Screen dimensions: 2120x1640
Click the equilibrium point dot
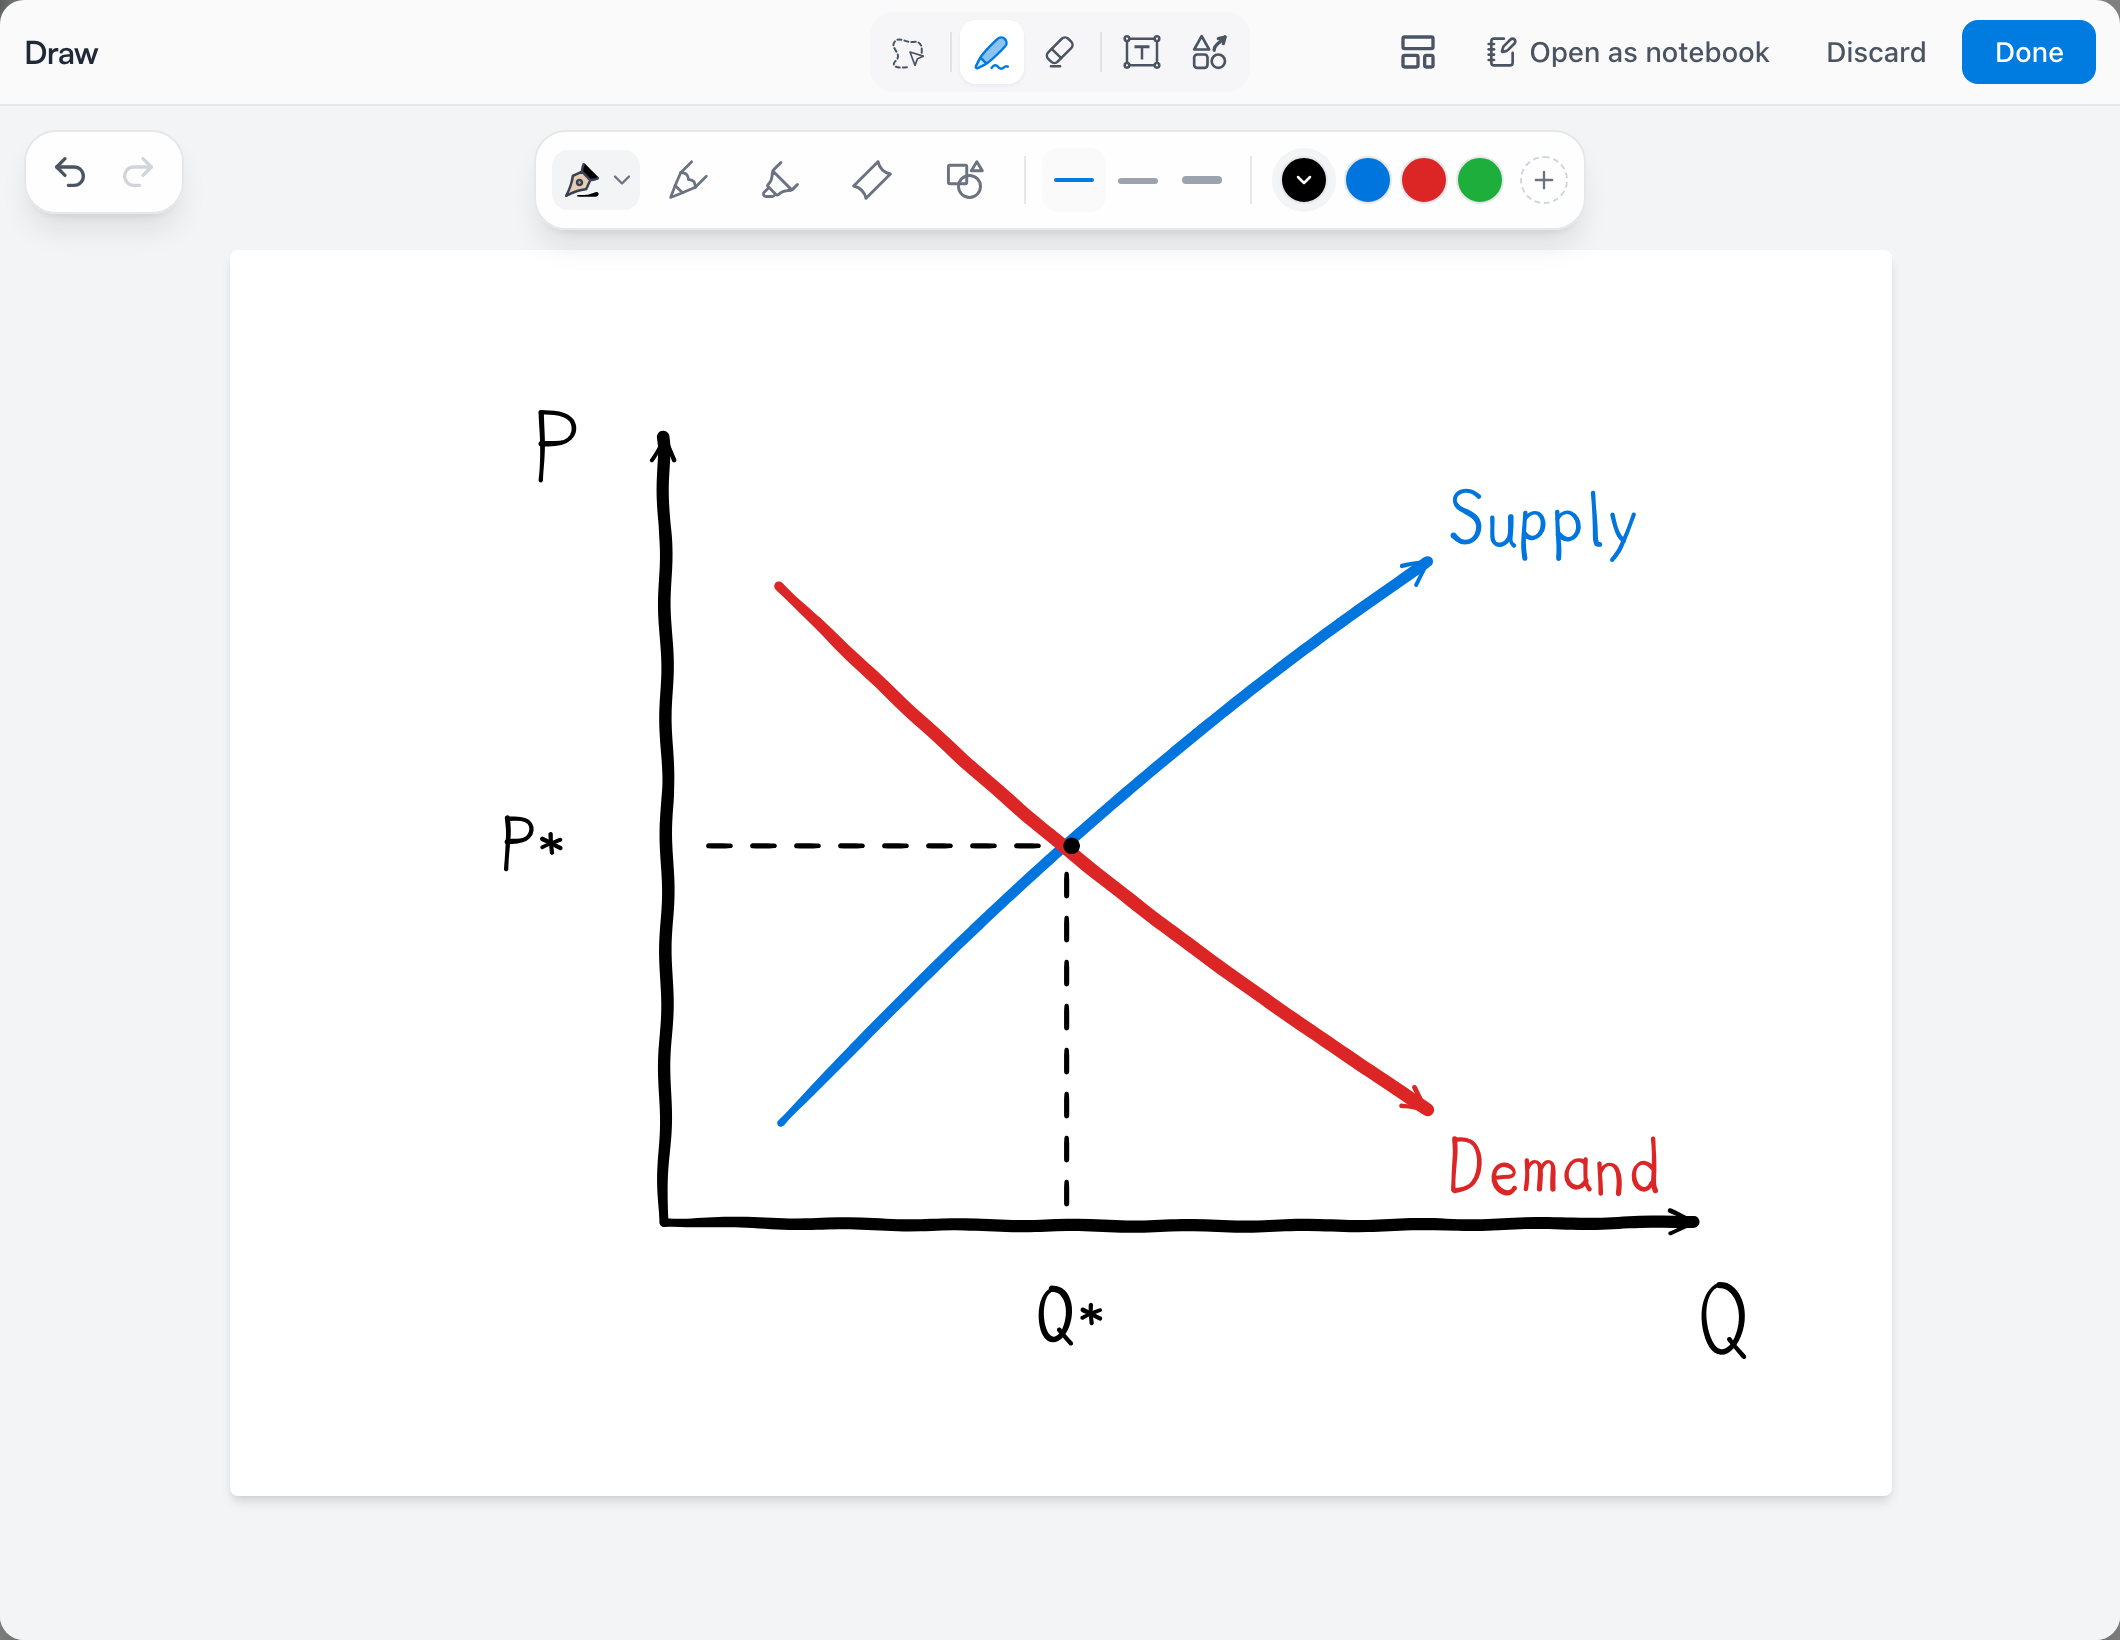click(1071, 846)
